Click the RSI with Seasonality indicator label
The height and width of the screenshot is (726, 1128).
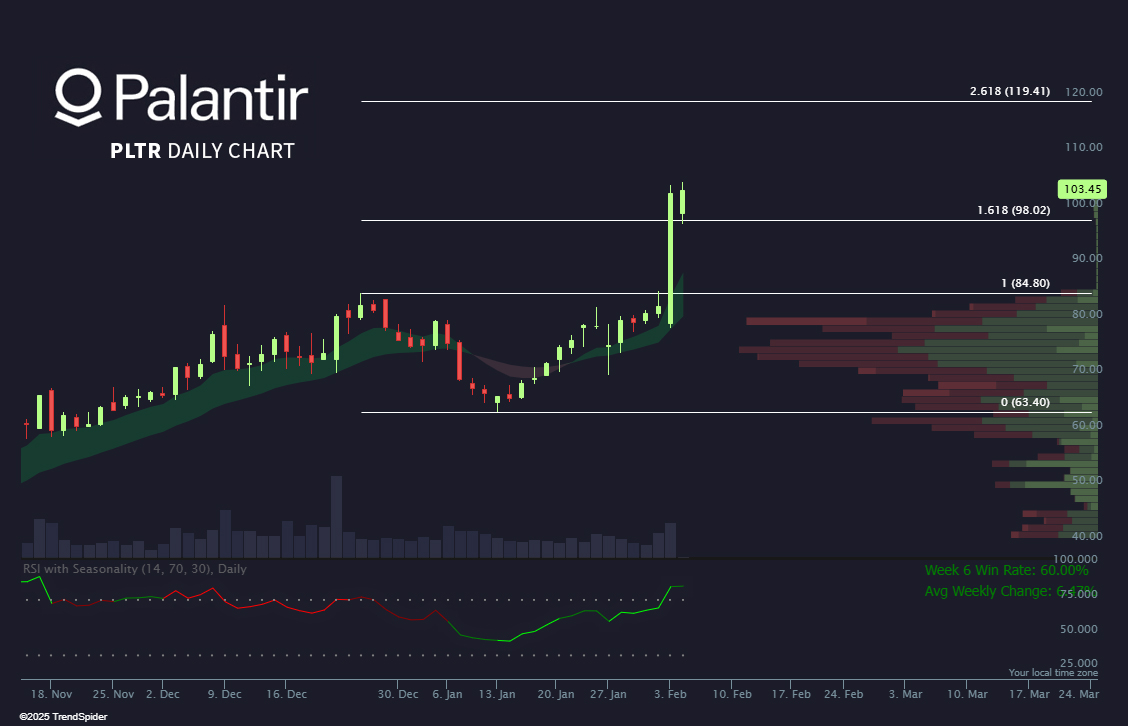(x=135, y=569)
